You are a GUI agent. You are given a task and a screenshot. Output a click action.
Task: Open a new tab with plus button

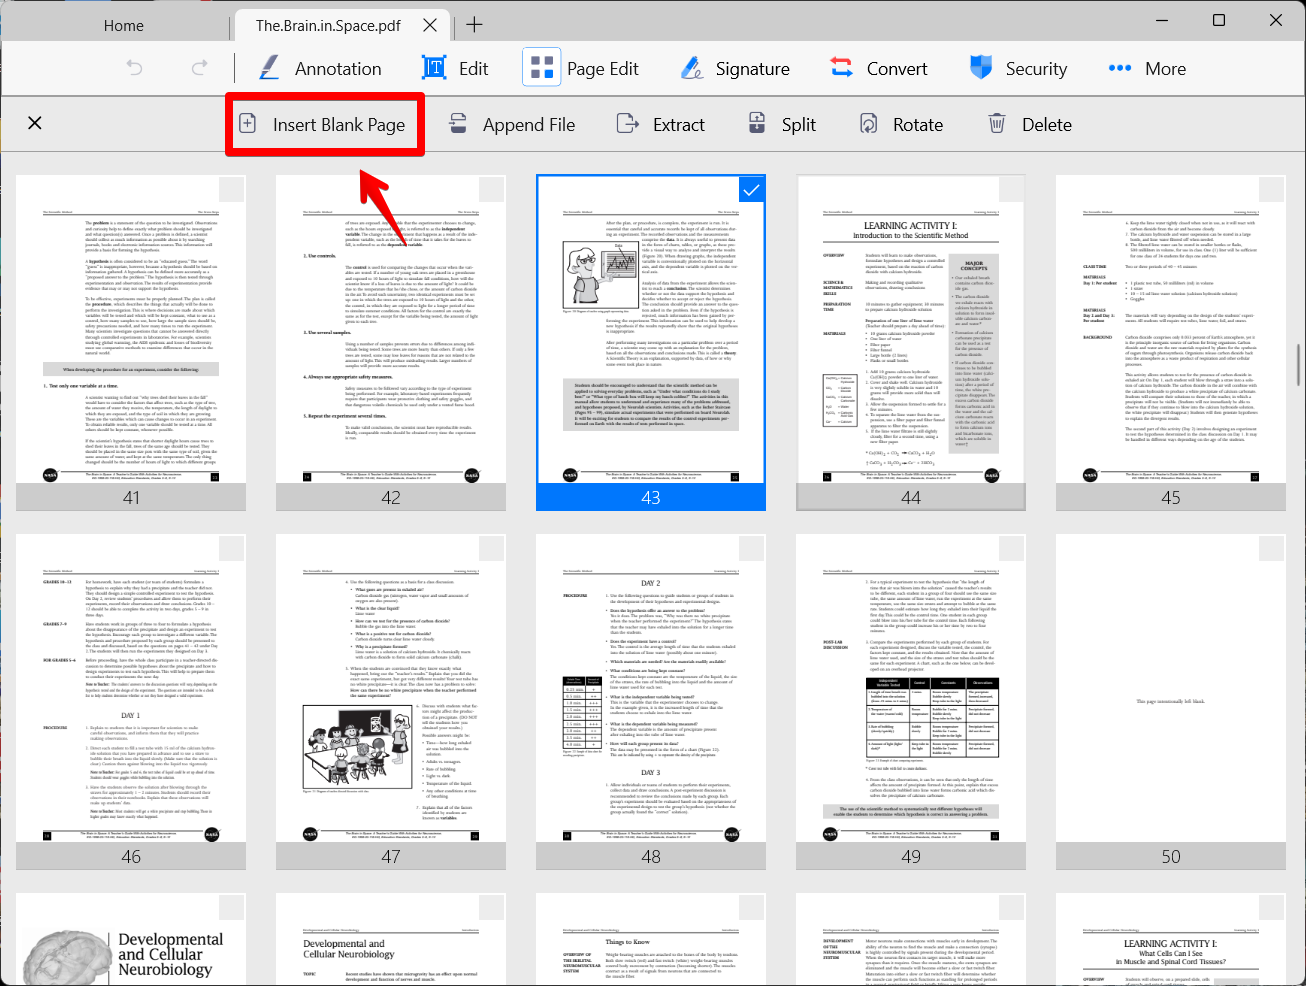pos(474,25)
